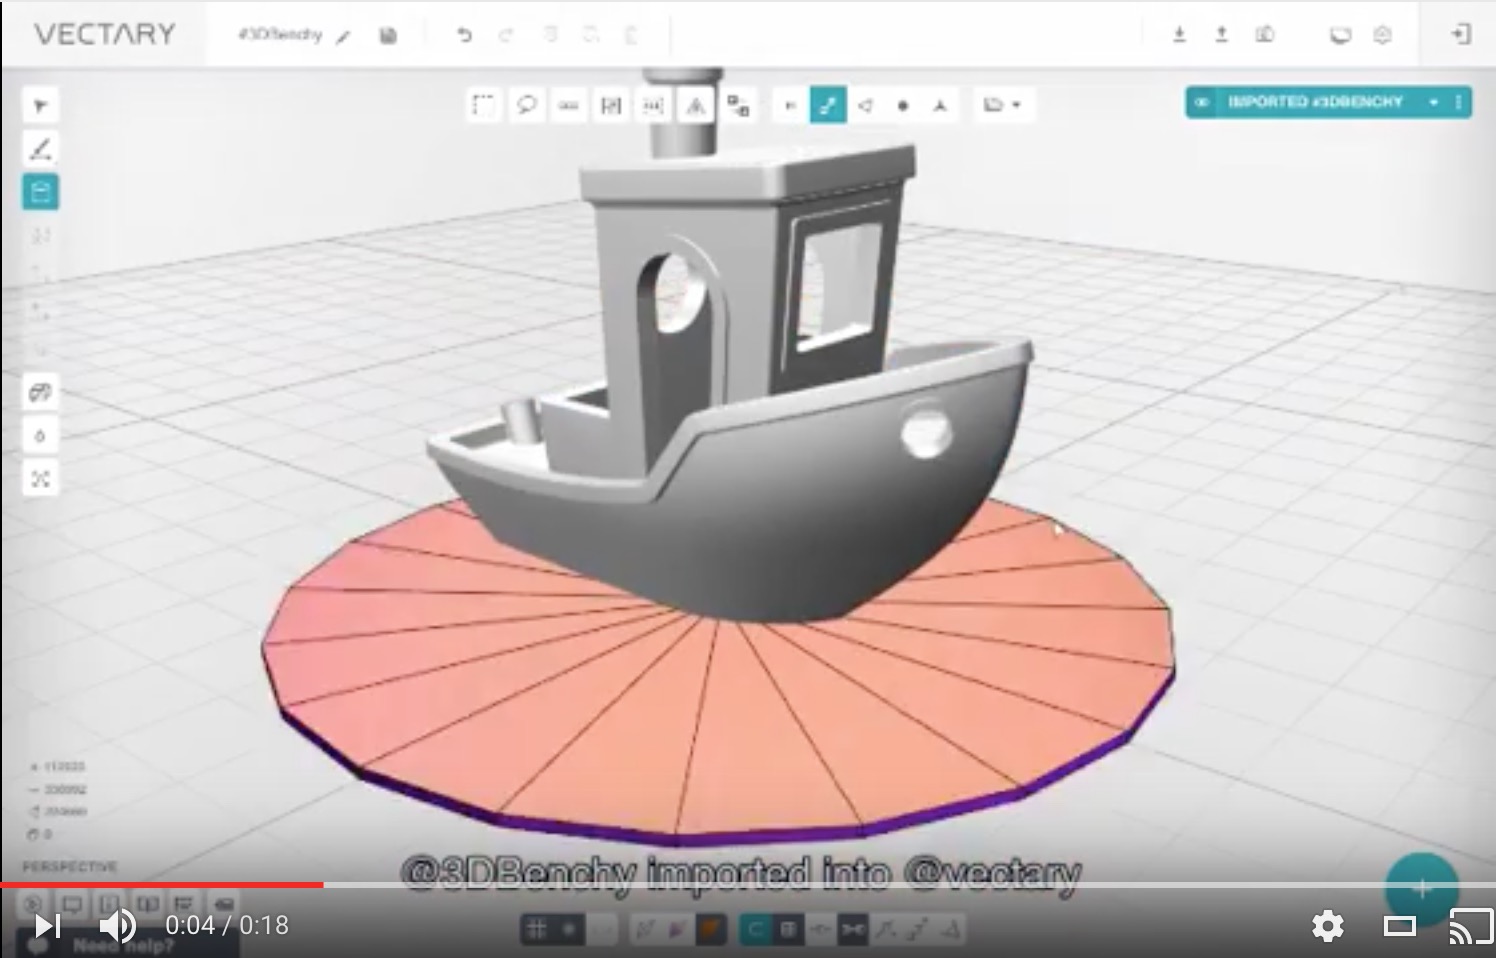Click the highlighted teal tool in left toolbar
Viewport: 1496px width, 958px height.
point(40,192)
